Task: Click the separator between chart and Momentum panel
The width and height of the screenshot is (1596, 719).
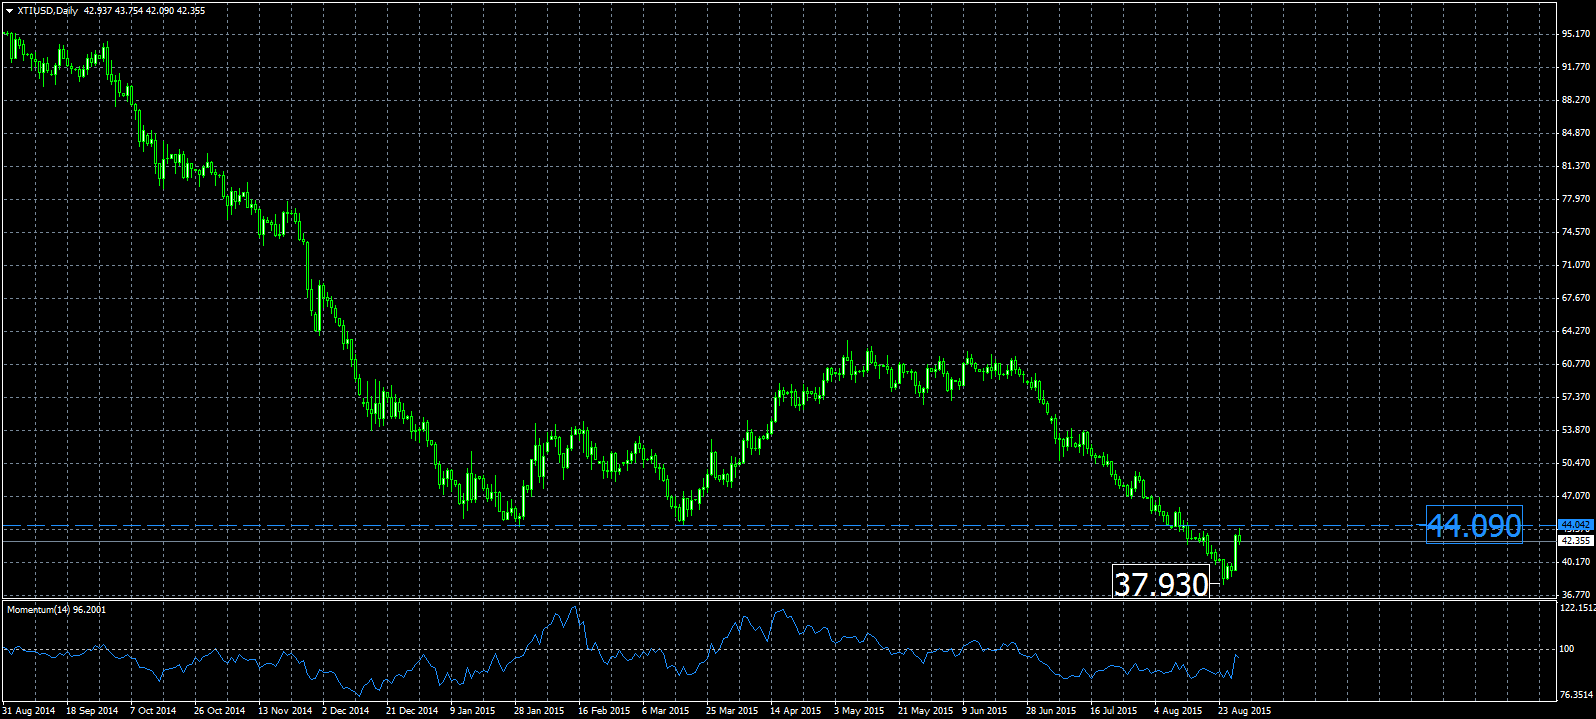Action: click(x=780, y=599)
